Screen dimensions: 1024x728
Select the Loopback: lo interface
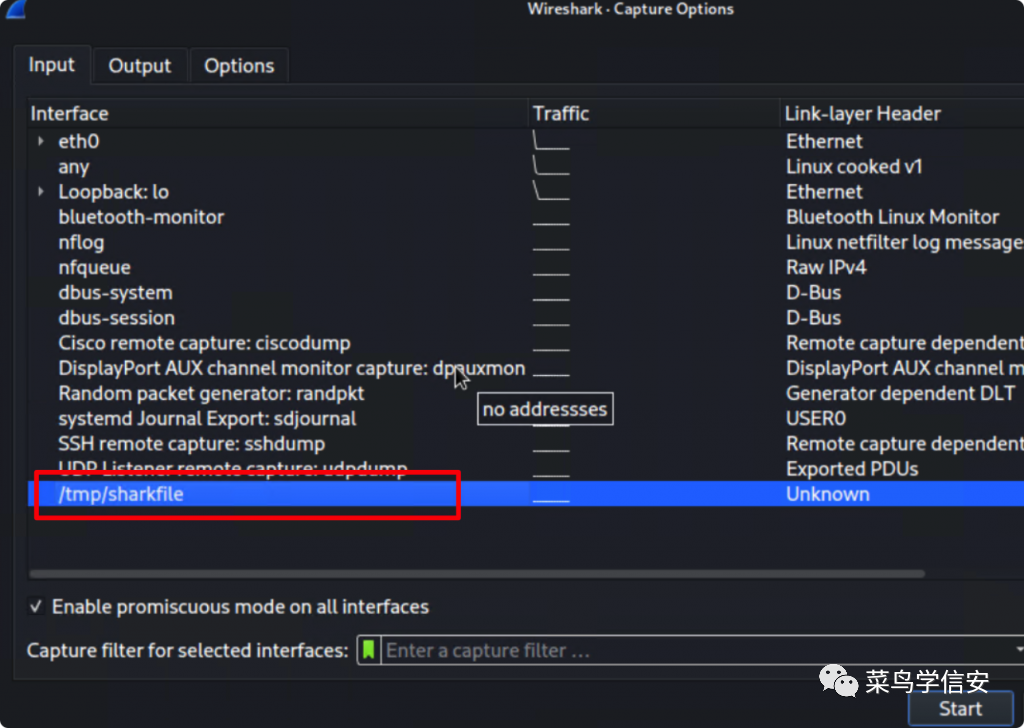(114, 192)
